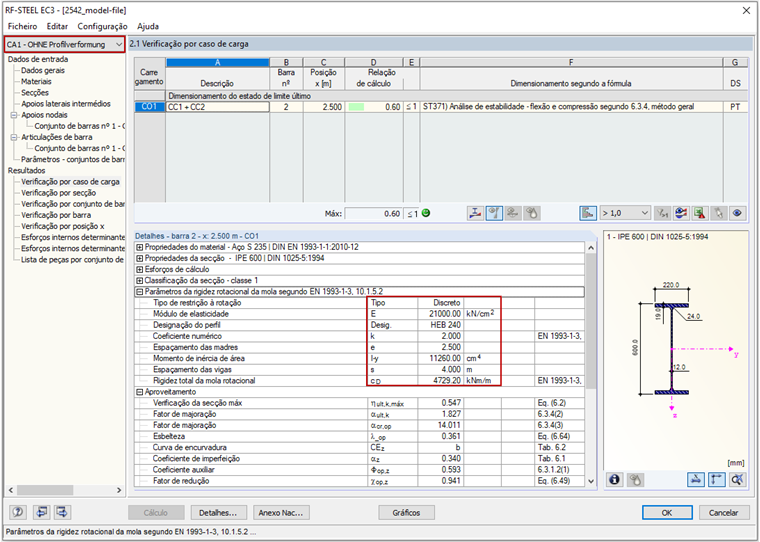The height and width of the screenshot is (542, 760).
Task: Reset the section view zoom icon
Action: [737, 480]
